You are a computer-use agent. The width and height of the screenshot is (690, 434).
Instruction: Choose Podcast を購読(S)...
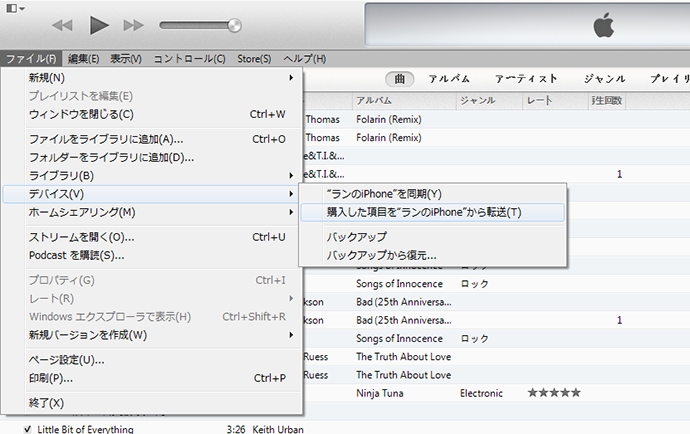(x=152, y=255)
